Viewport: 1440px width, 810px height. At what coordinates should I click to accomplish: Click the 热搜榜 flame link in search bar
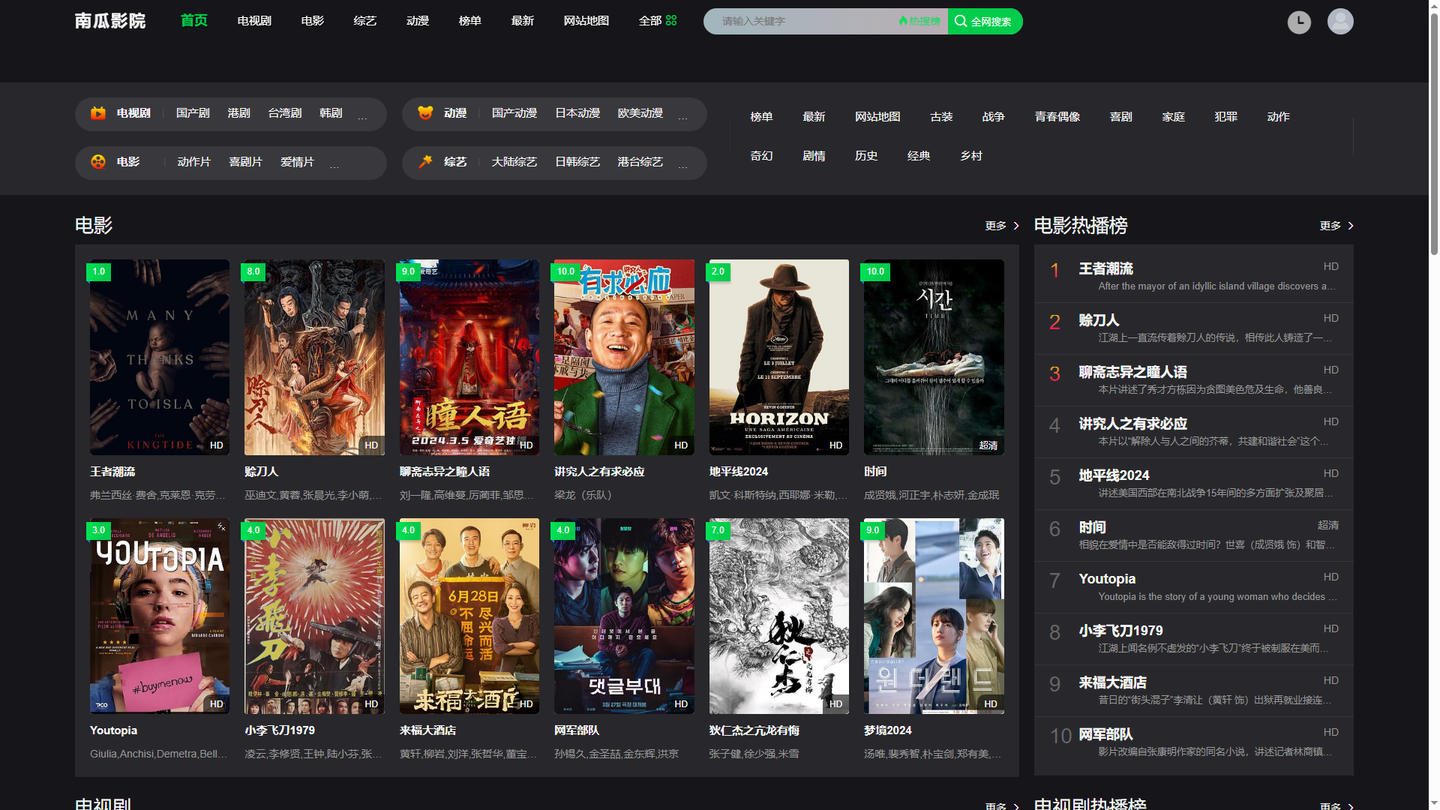click(919, 21)
